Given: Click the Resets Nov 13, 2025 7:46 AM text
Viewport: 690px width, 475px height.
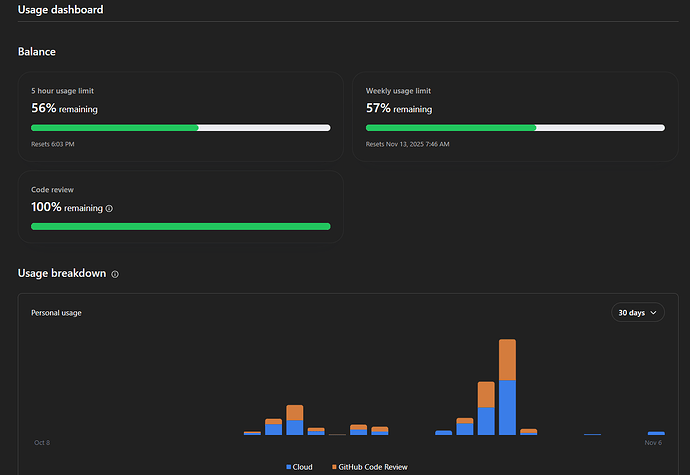Looking at the screenshot, I should click(x=407, y=144).
